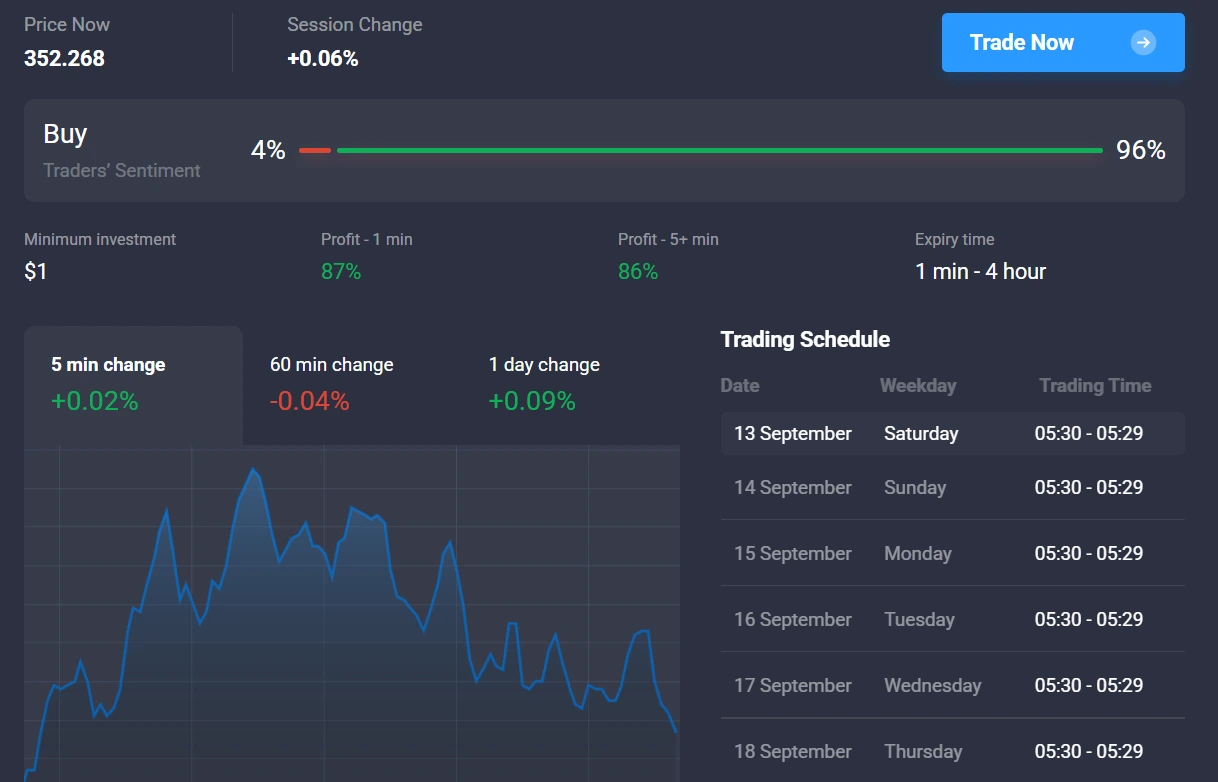Click the arrow icon in Trade Now
1218x782 pixels.
coord(1143,42)
